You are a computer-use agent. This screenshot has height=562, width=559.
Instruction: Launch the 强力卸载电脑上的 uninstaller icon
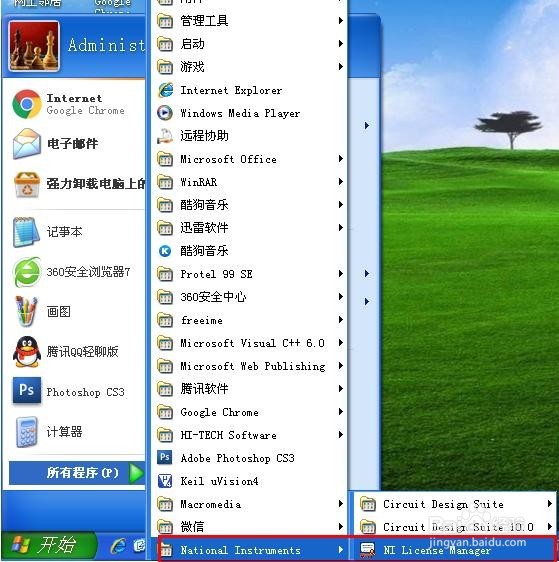[27, 185]
